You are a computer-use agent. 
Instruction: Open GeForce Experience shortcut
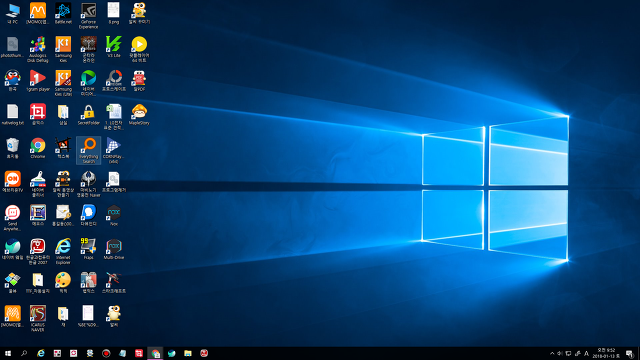(x=89, y=16)
